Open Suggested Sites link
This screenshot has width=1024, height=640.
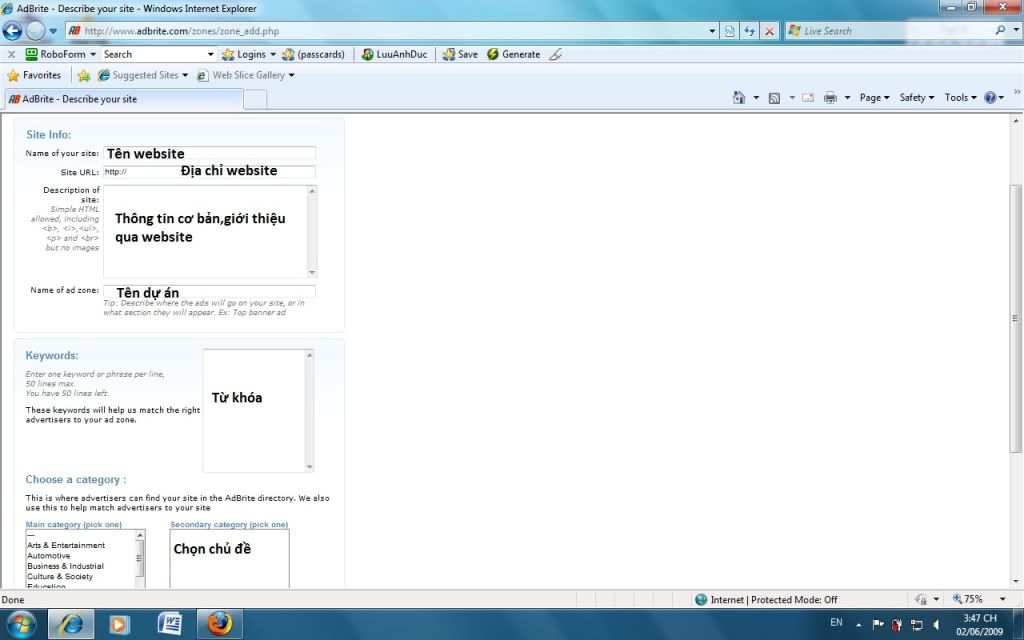pyautogui.click(x=142, y=75)
